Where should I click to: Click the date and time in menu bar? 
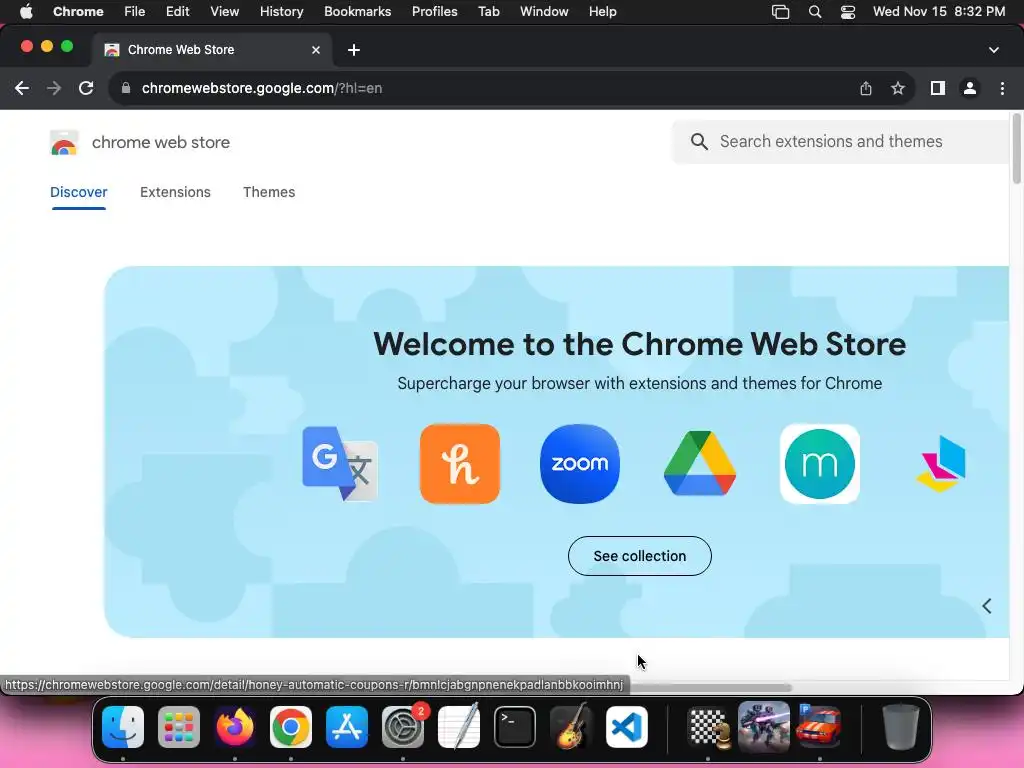pos(939,12)
